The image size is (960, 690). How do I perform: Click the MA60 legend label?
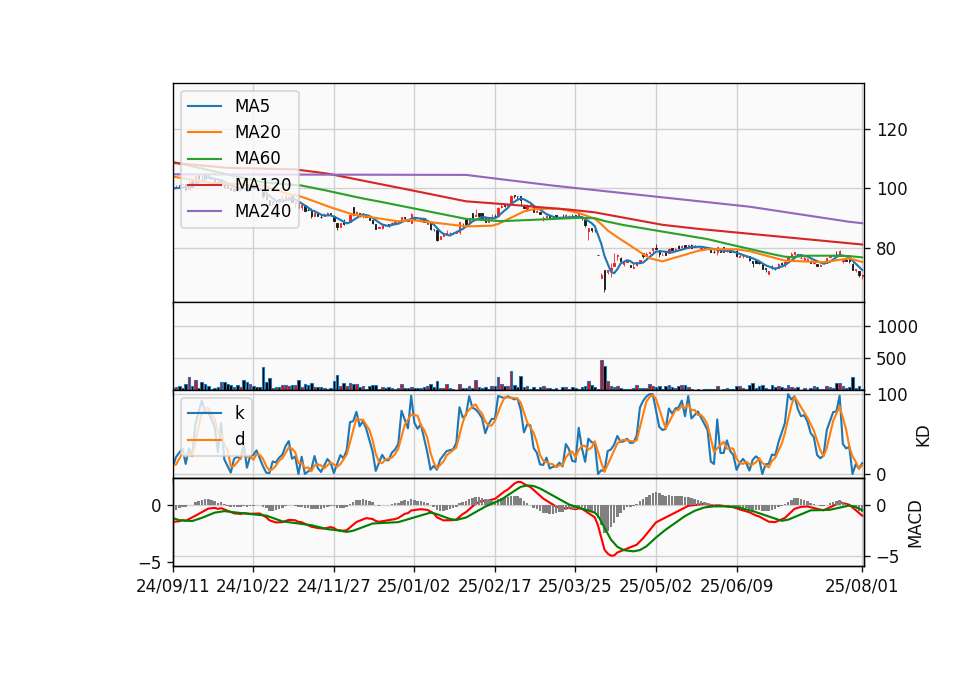tap(257, 159)
